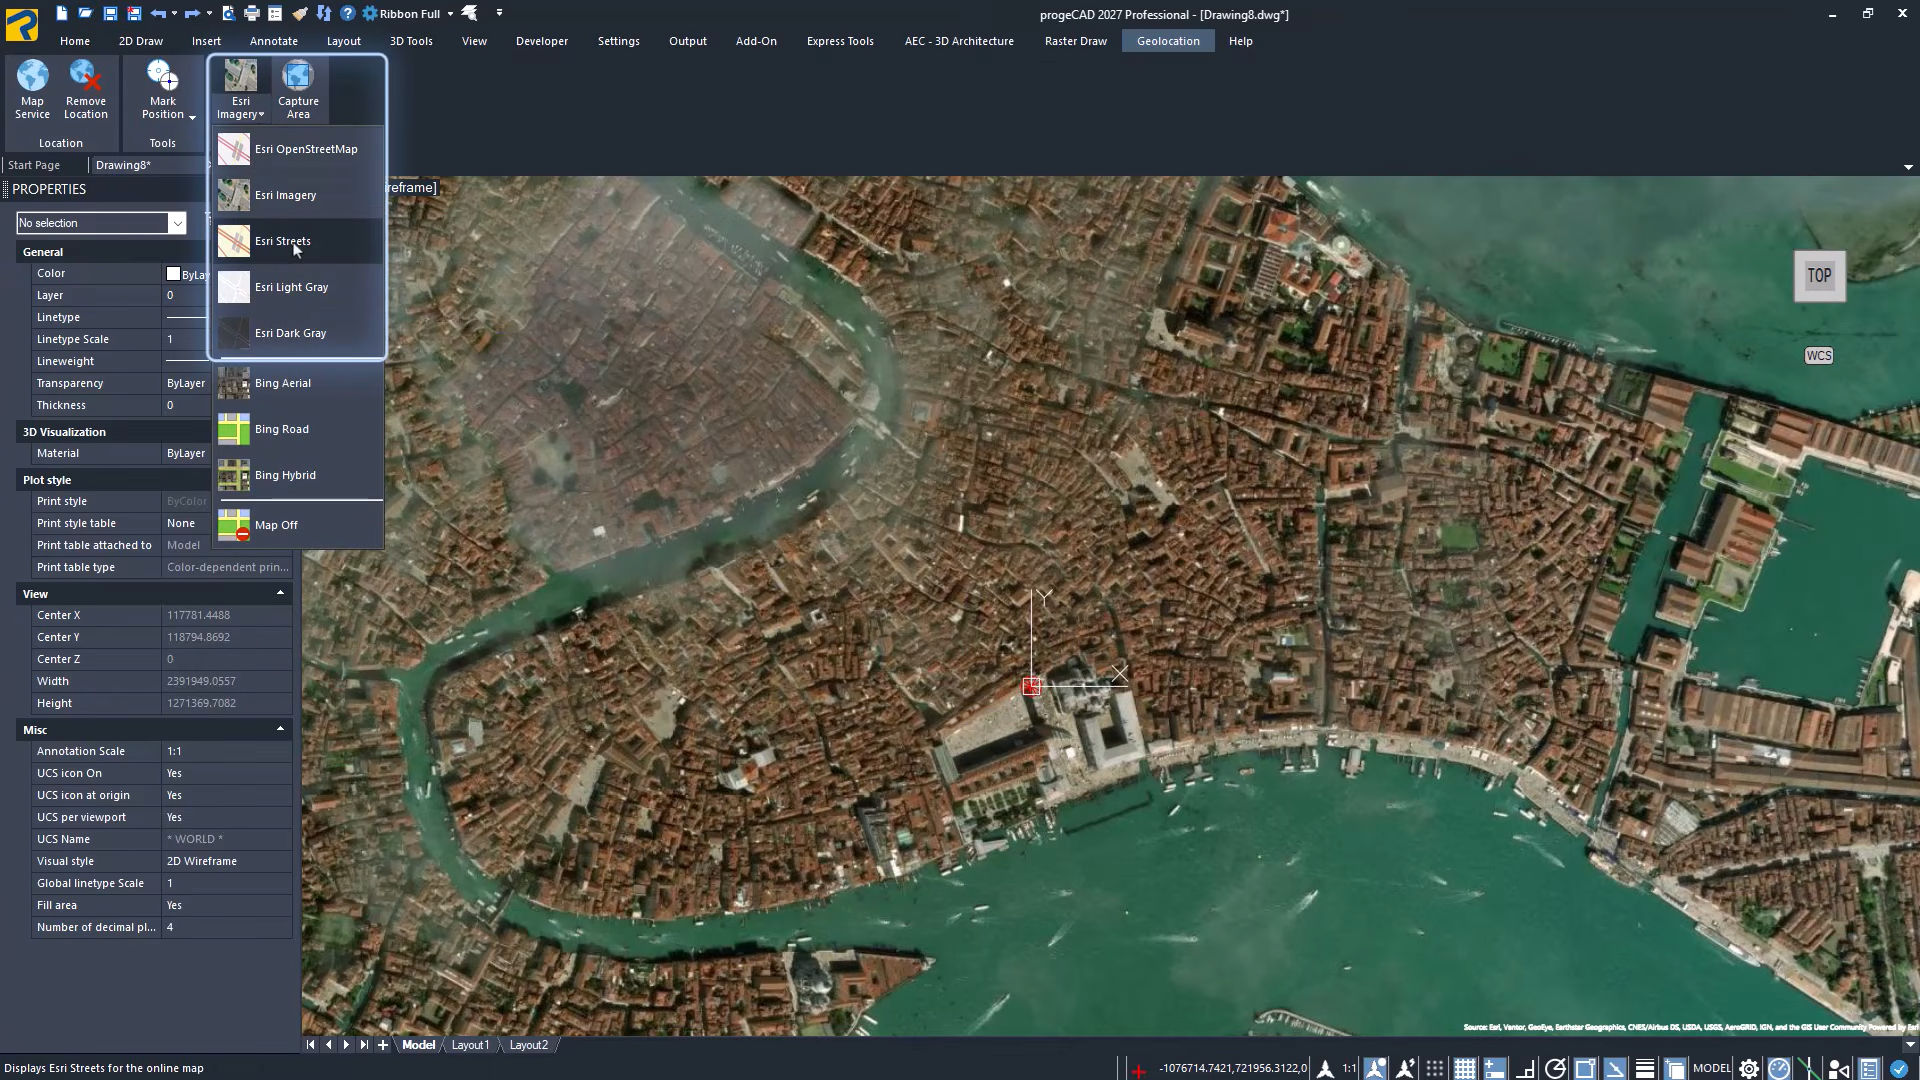1920x1080 pixels.
Task: Start the Capture Area tool
Action: [298, 90]
